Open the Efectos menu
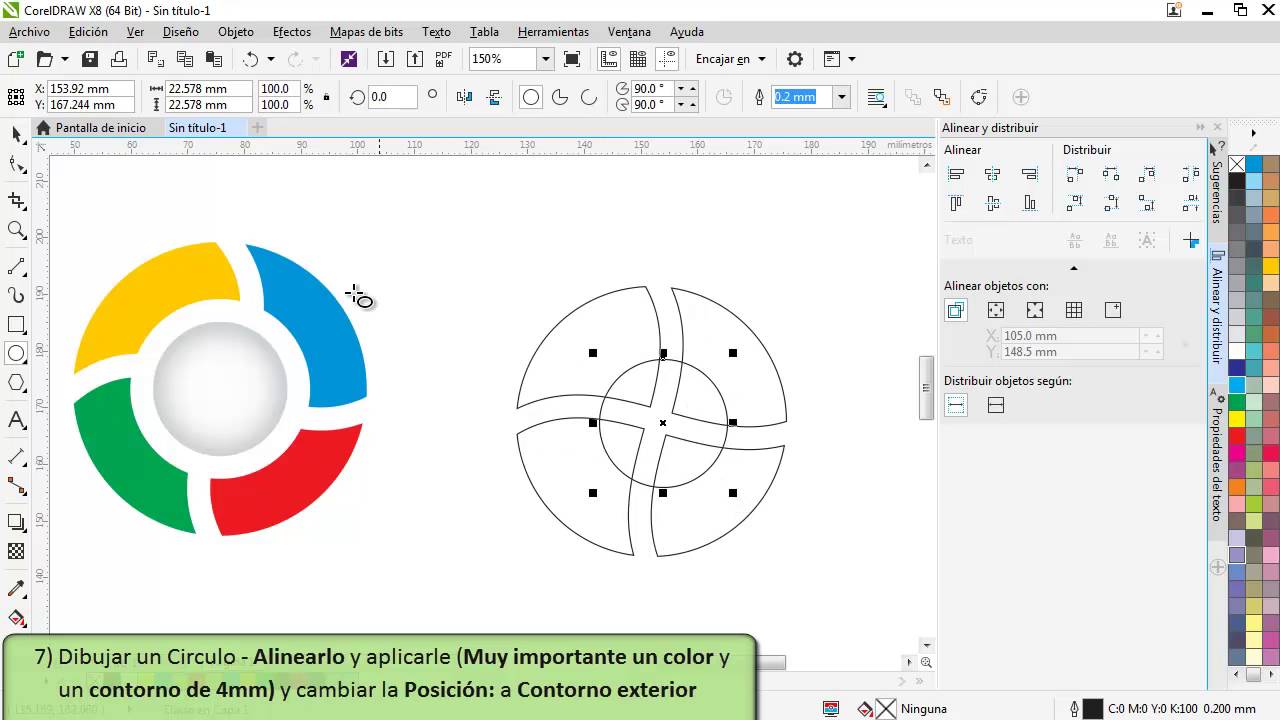The image size is (1280, 720). tap(291, 32)
